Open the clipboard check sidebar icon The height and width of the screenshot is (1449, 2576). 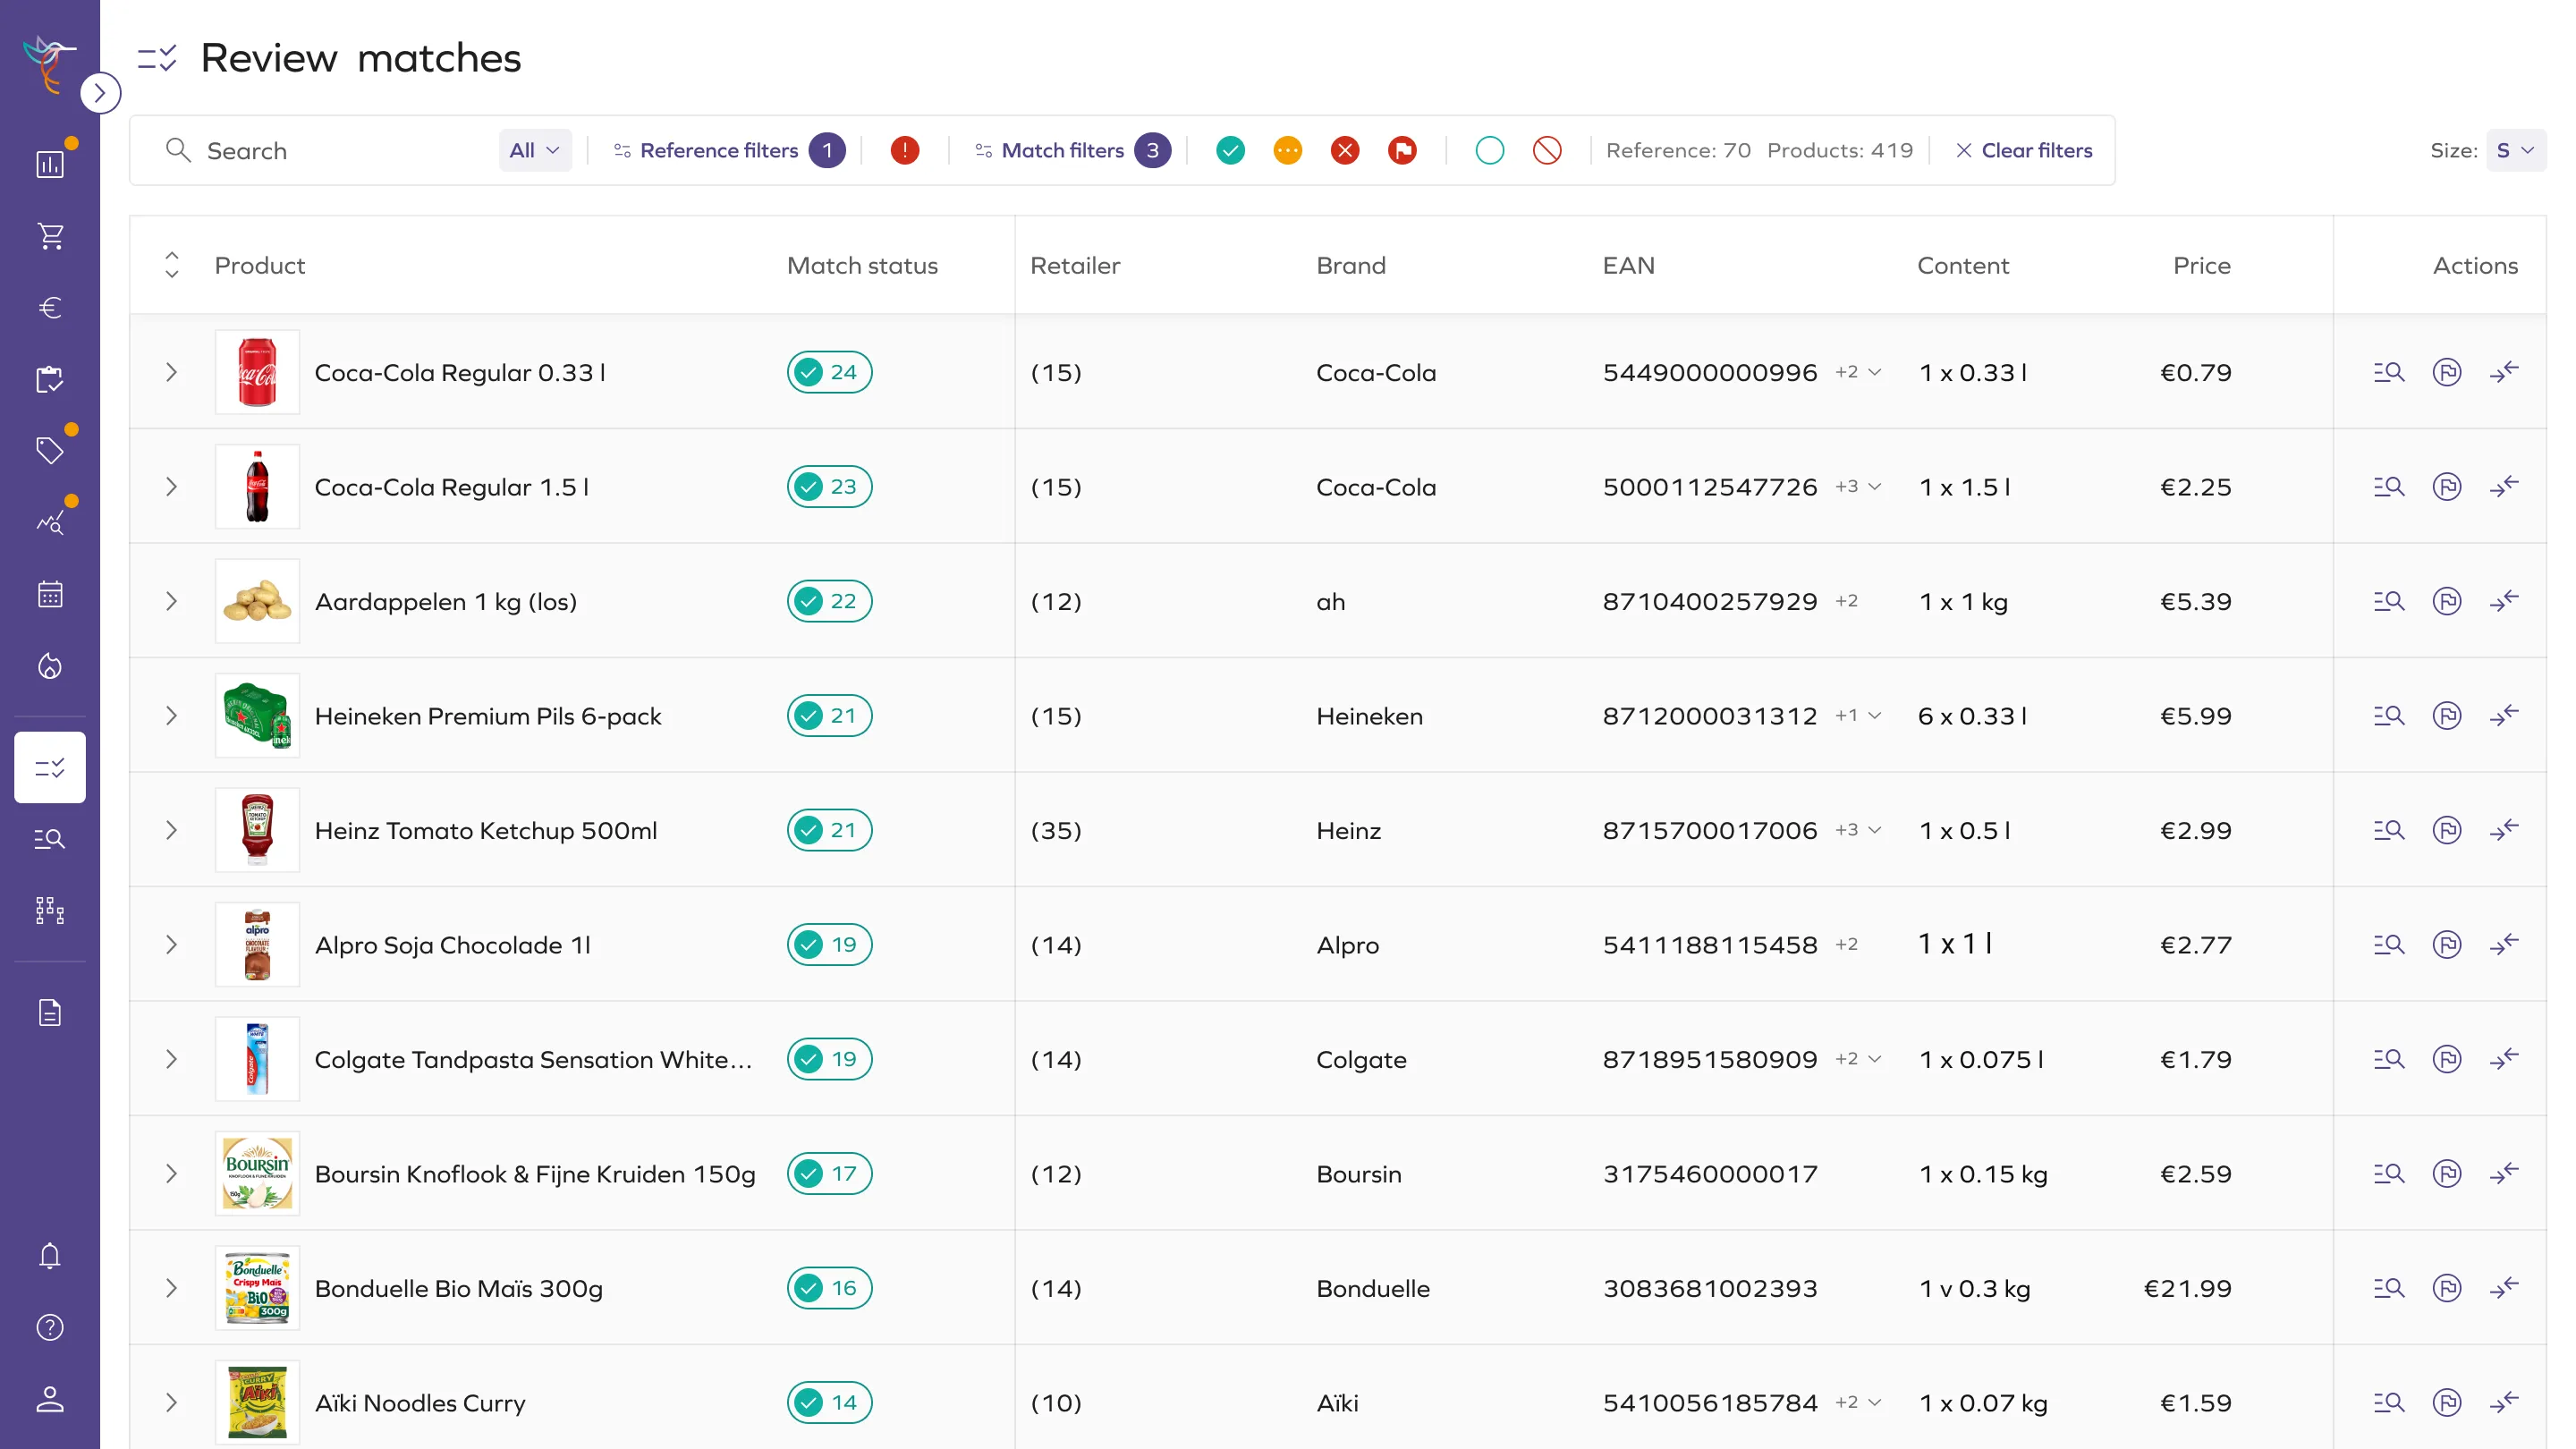(50, 380)
